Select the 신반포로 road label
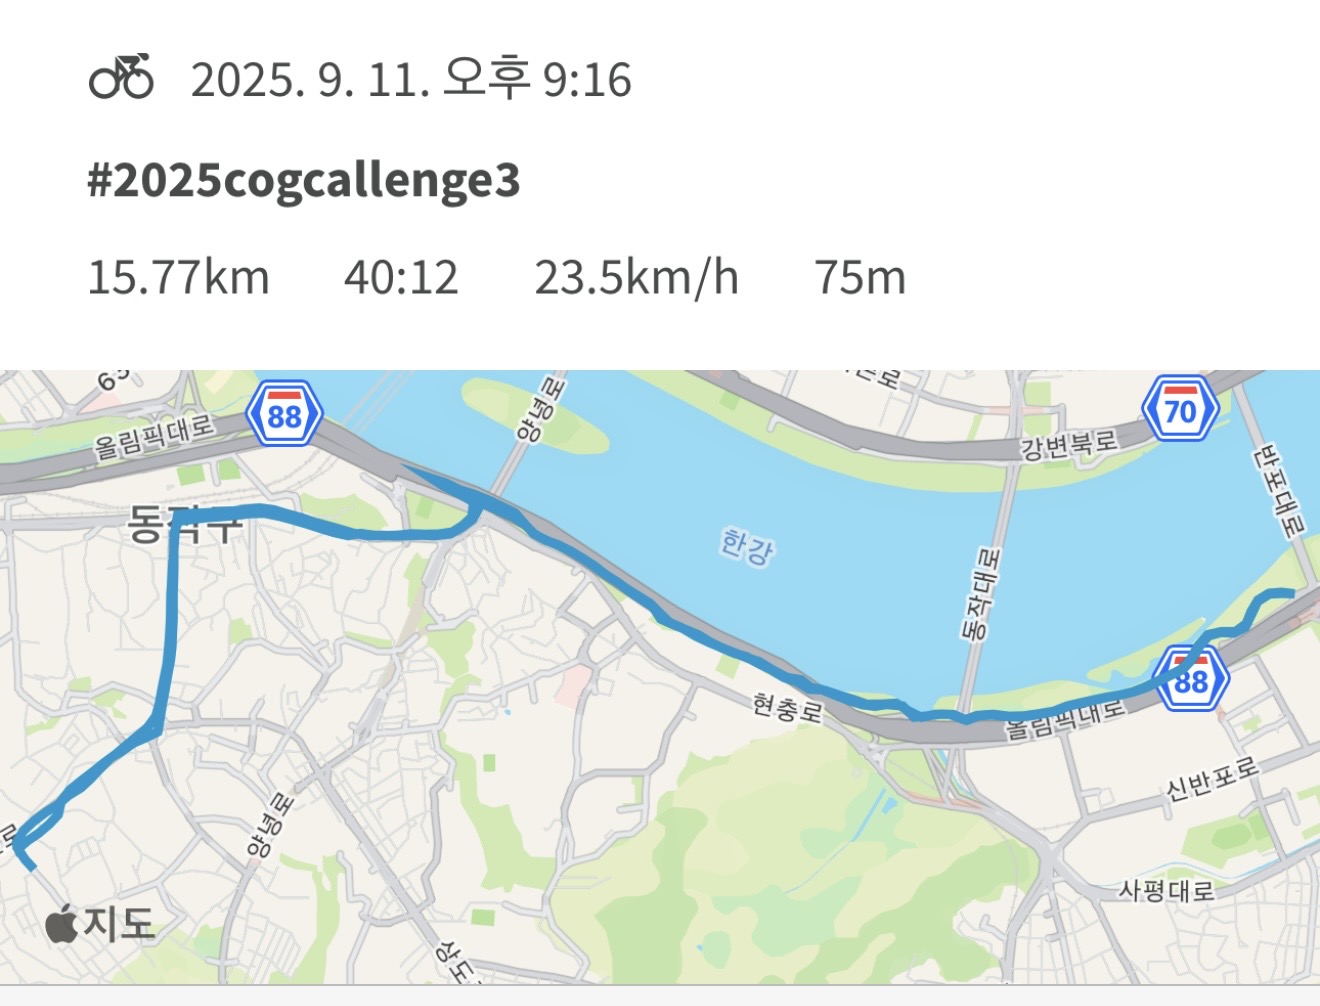This screenshot has height=1006, width=1320. coord(1212,778)
